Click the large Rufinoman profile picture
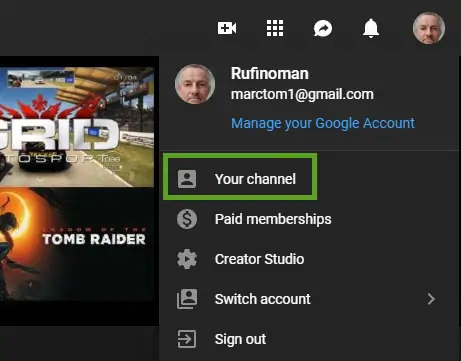Image resolution: width=461 pixels, height=361 pixels. click(x=195, y=84)
